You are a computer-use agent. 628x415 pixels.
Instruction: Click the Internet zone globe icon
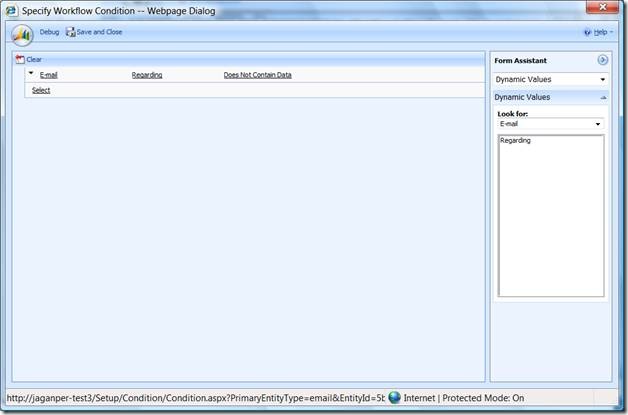[x=394, y=398]
